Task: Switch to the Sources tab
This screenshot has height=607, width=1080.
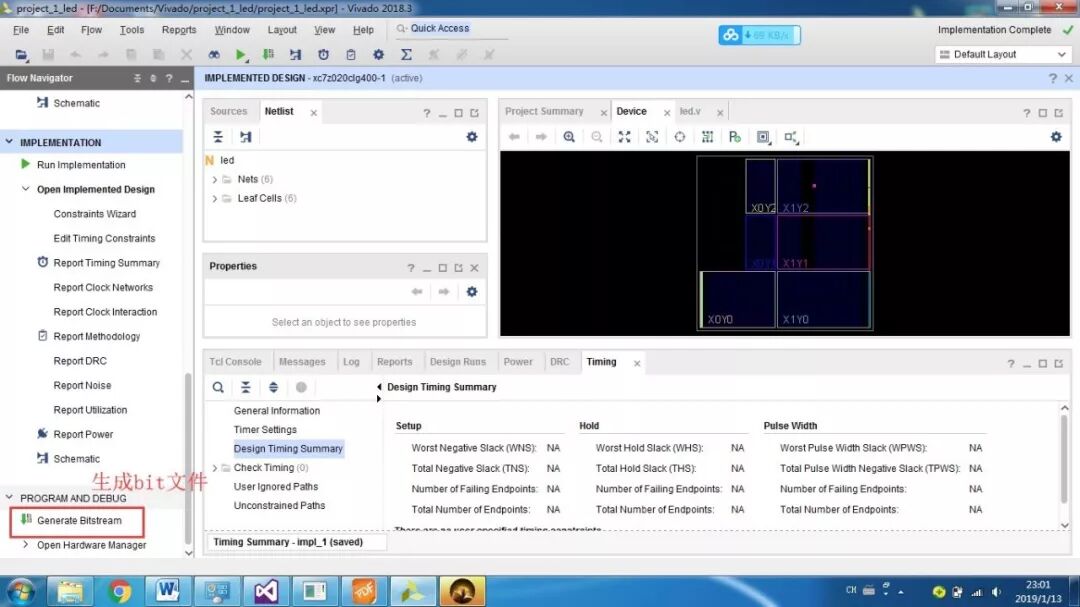Action: [228, 111]
